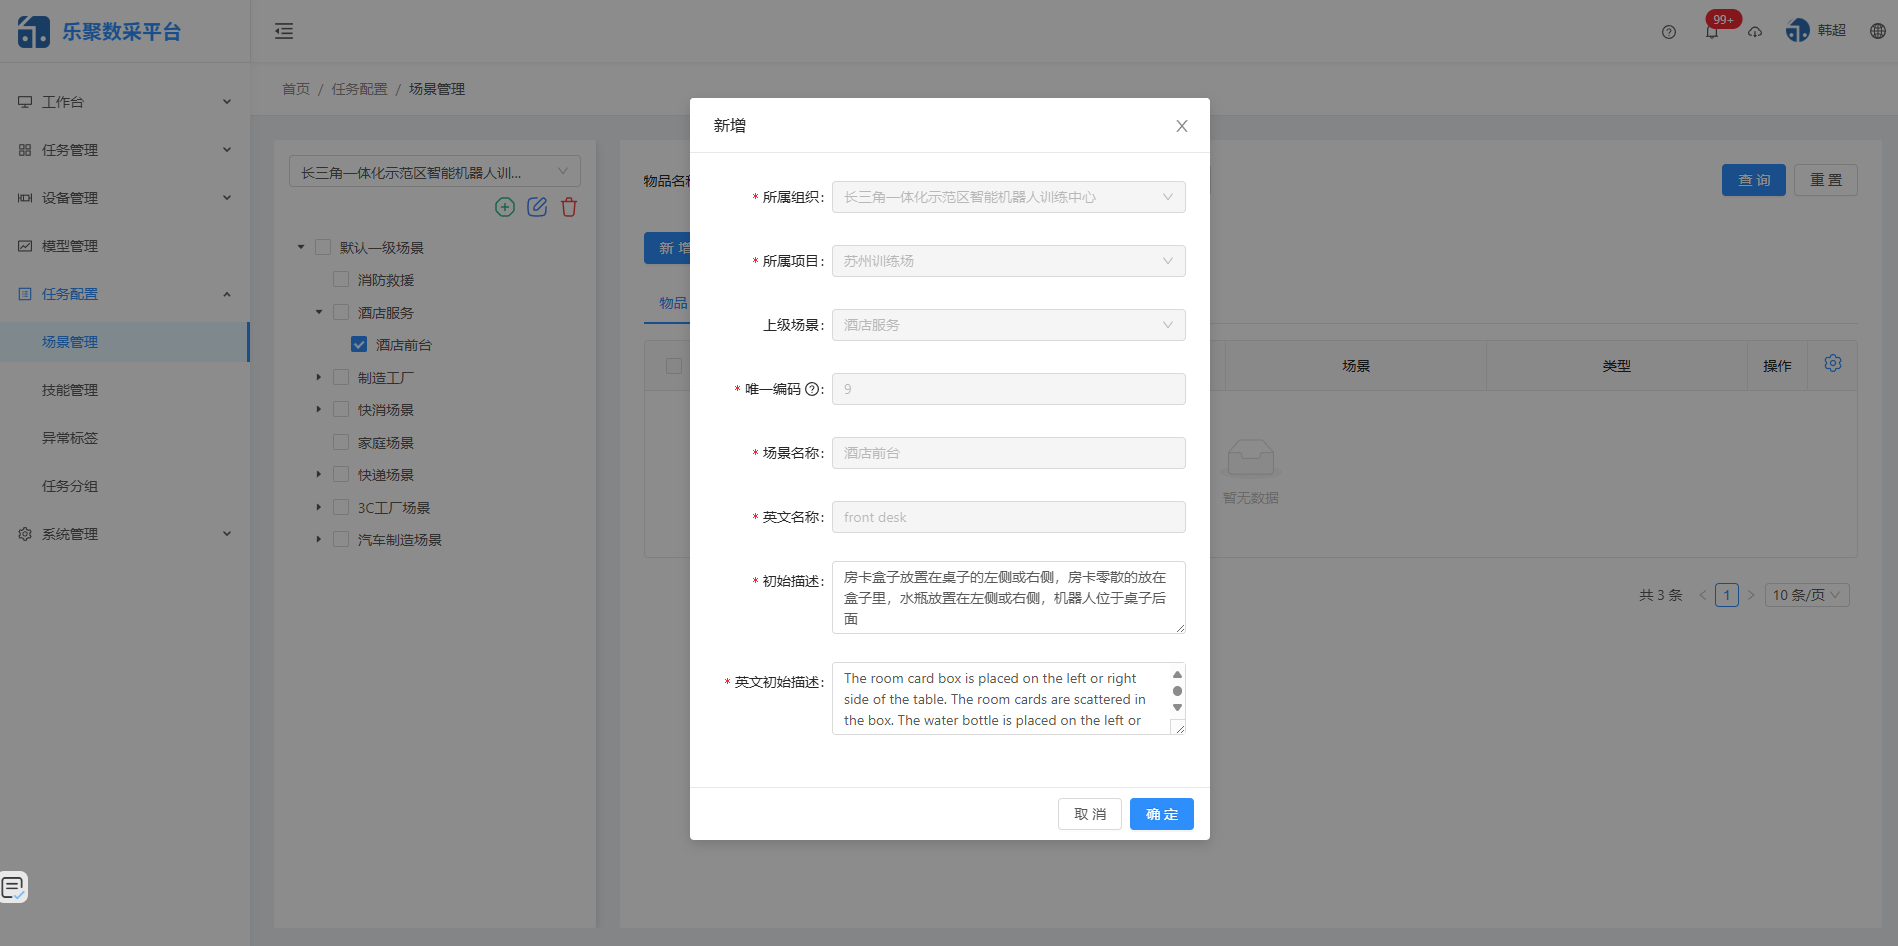Collapse the sidebar with the hamburger icon

tap(284, 31)
